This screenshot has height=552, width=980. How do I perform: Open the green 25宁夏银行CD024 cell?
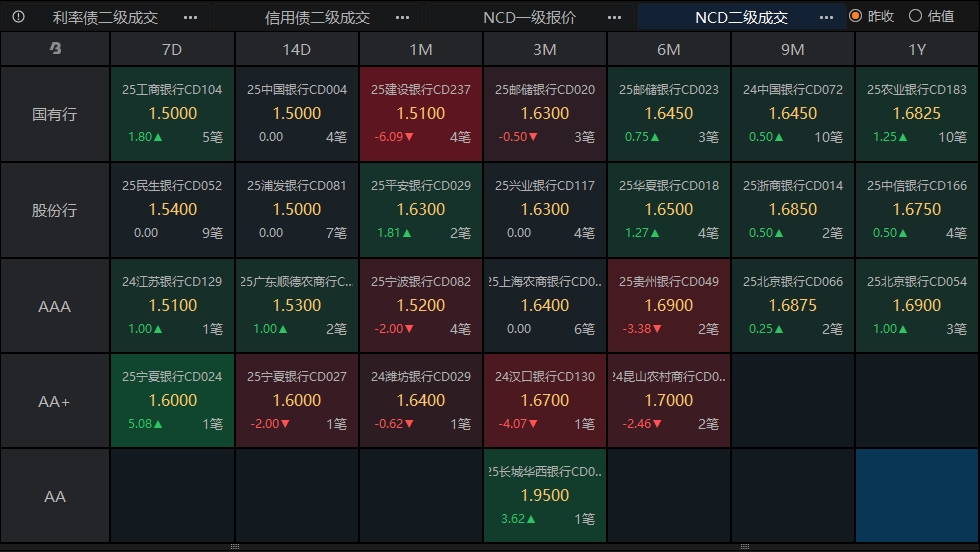(x=172, y=401)
